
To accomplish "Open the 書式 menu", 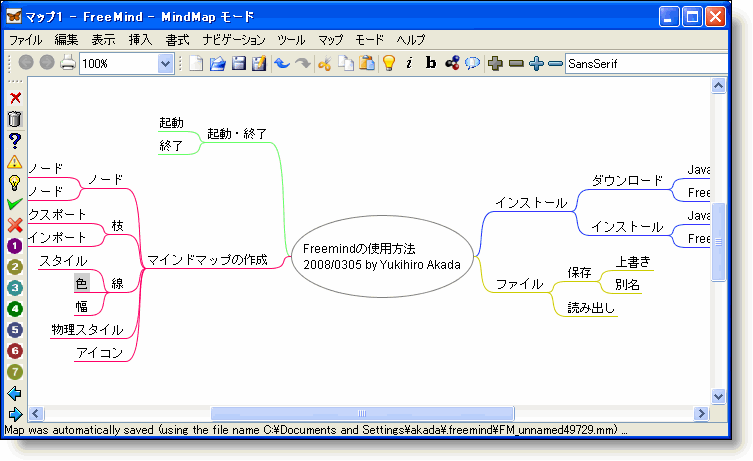I will pyautogui.click(x=177, y=40).
